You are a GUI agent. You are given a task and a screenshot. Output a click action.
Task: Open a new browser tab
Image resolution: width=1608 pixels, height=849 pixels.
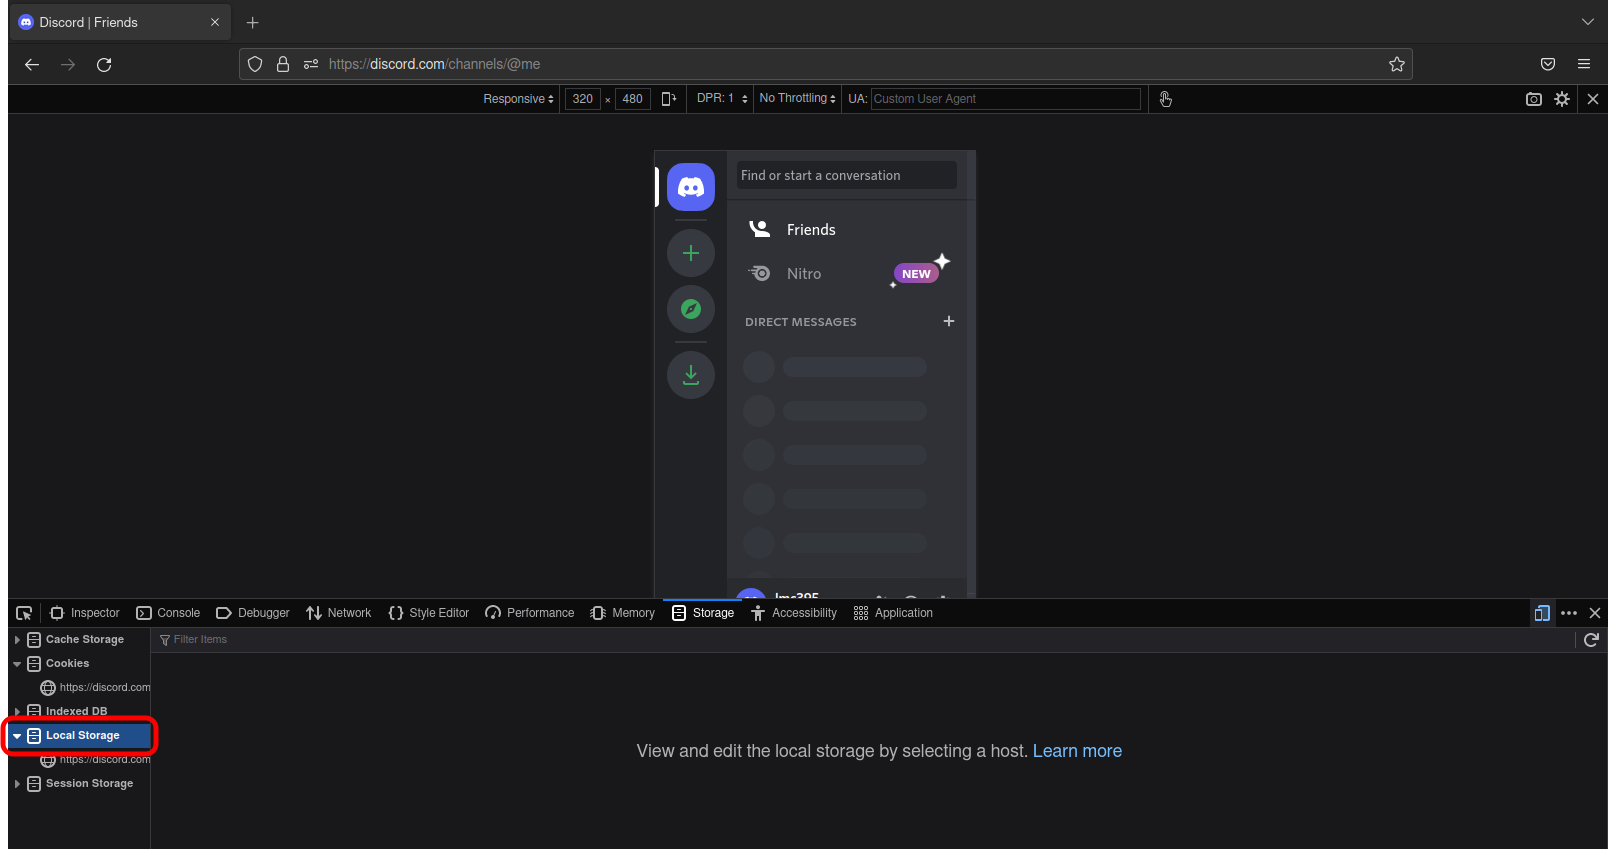pos(253,22)
